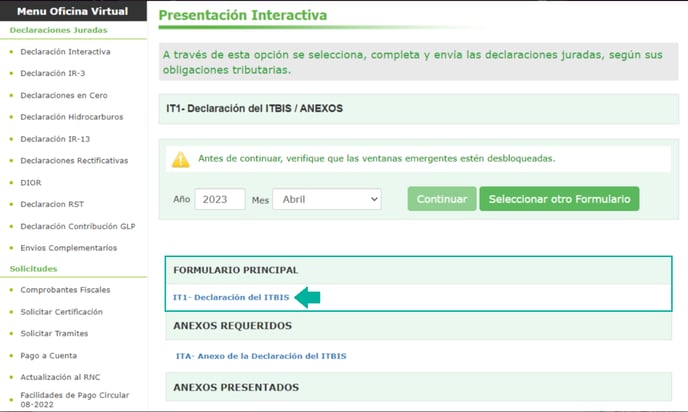This screenshot has width=688, height=412.
Task: Open Solicitar Tramites
Action: pos(54,333)
